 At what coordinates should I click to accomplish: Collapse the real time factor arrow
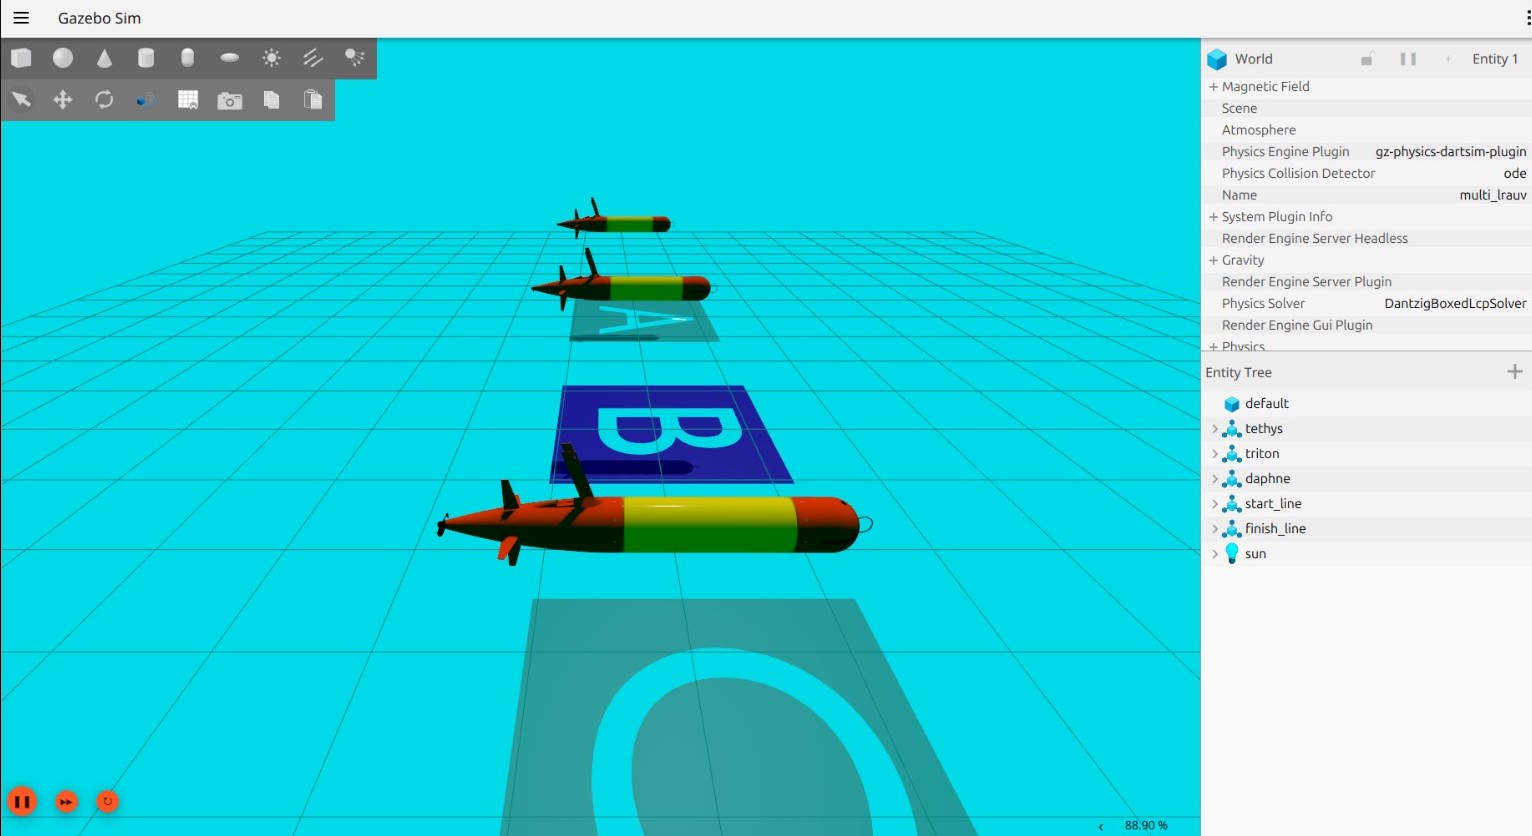[1101, 826]
